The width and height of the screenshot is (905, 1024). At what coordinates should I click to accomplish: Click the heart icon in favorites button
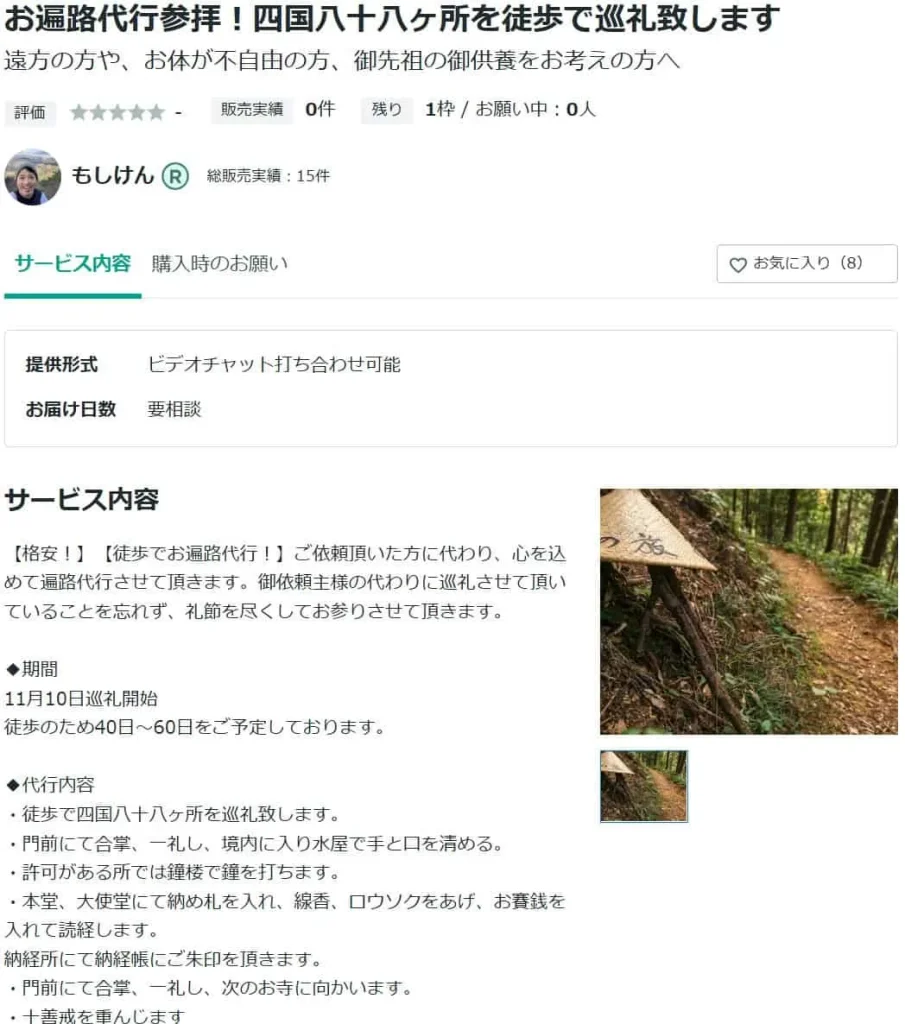click(737, 264)
